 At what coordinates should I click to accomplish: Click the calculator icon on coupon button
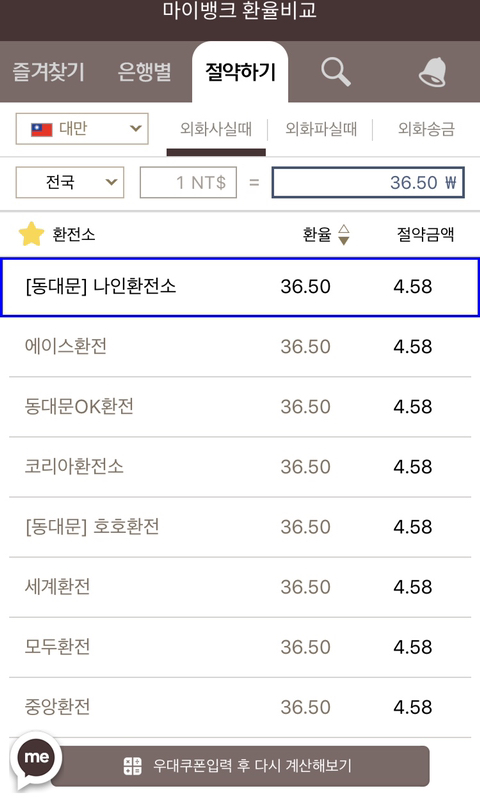pos(133,766)
